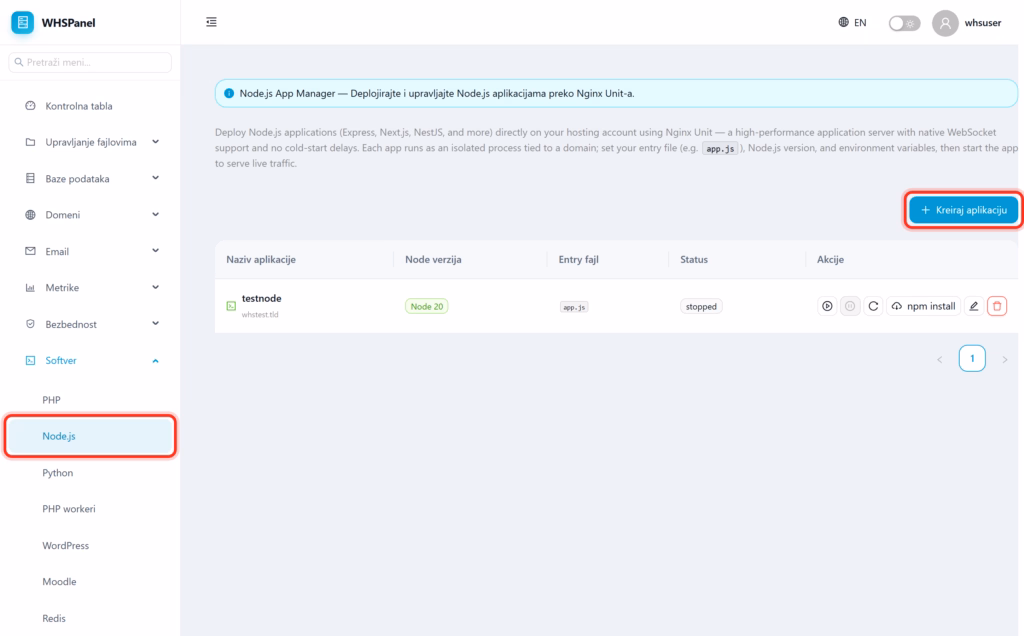Edit testnode with the pencil icon
This screenshot has width=1024, height=636.
[x=974, y=306]
